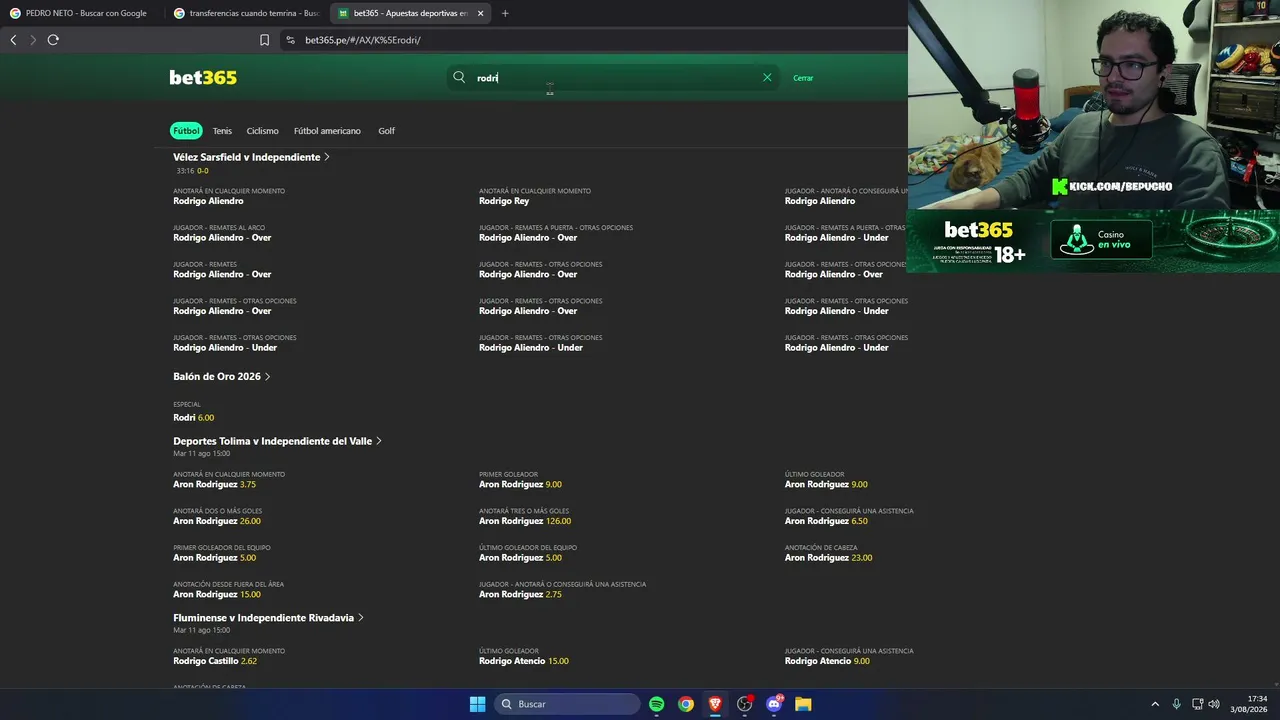
Task: Open Google Chrome from the taskbar
Action: (x=686, y=704)
